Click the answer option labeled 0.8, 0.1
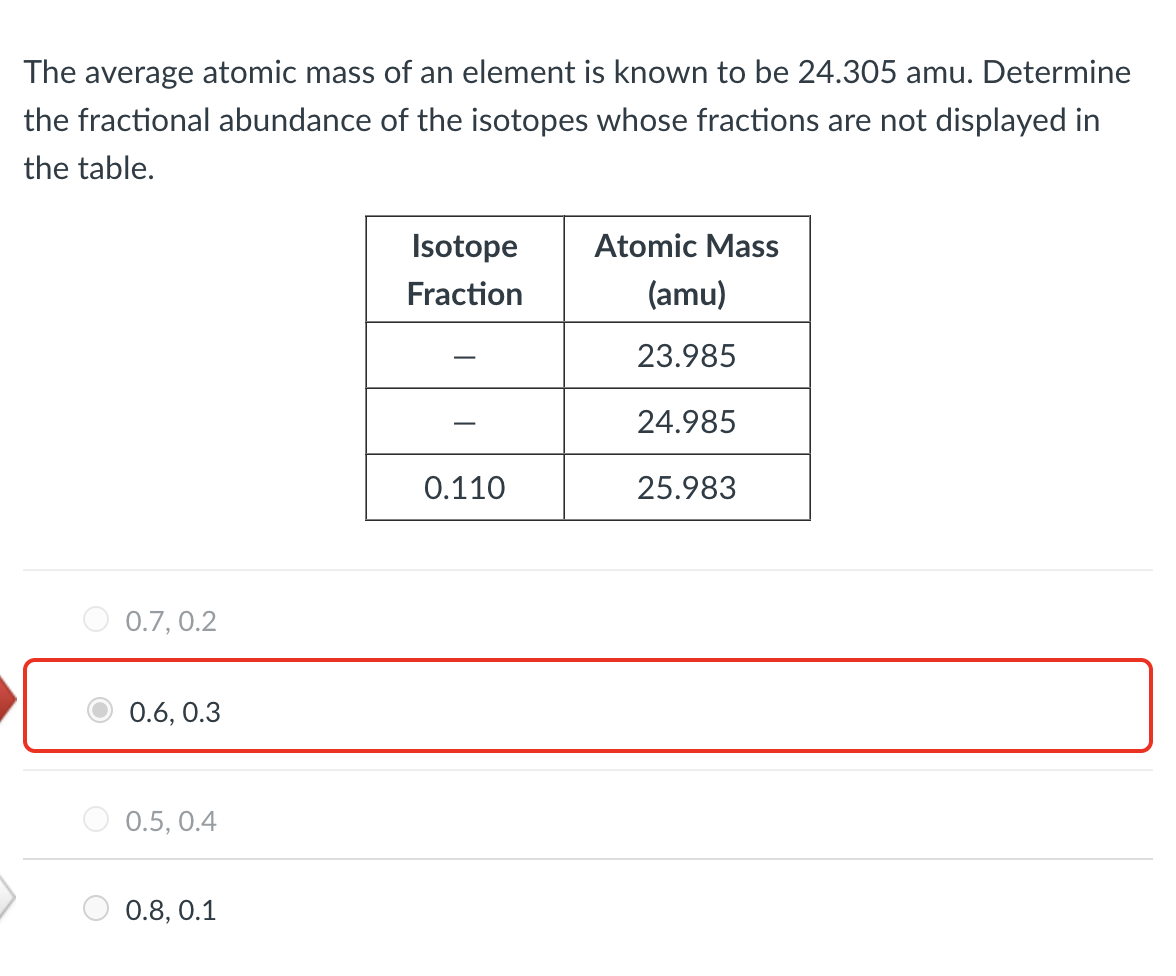 tap(170, 909)
